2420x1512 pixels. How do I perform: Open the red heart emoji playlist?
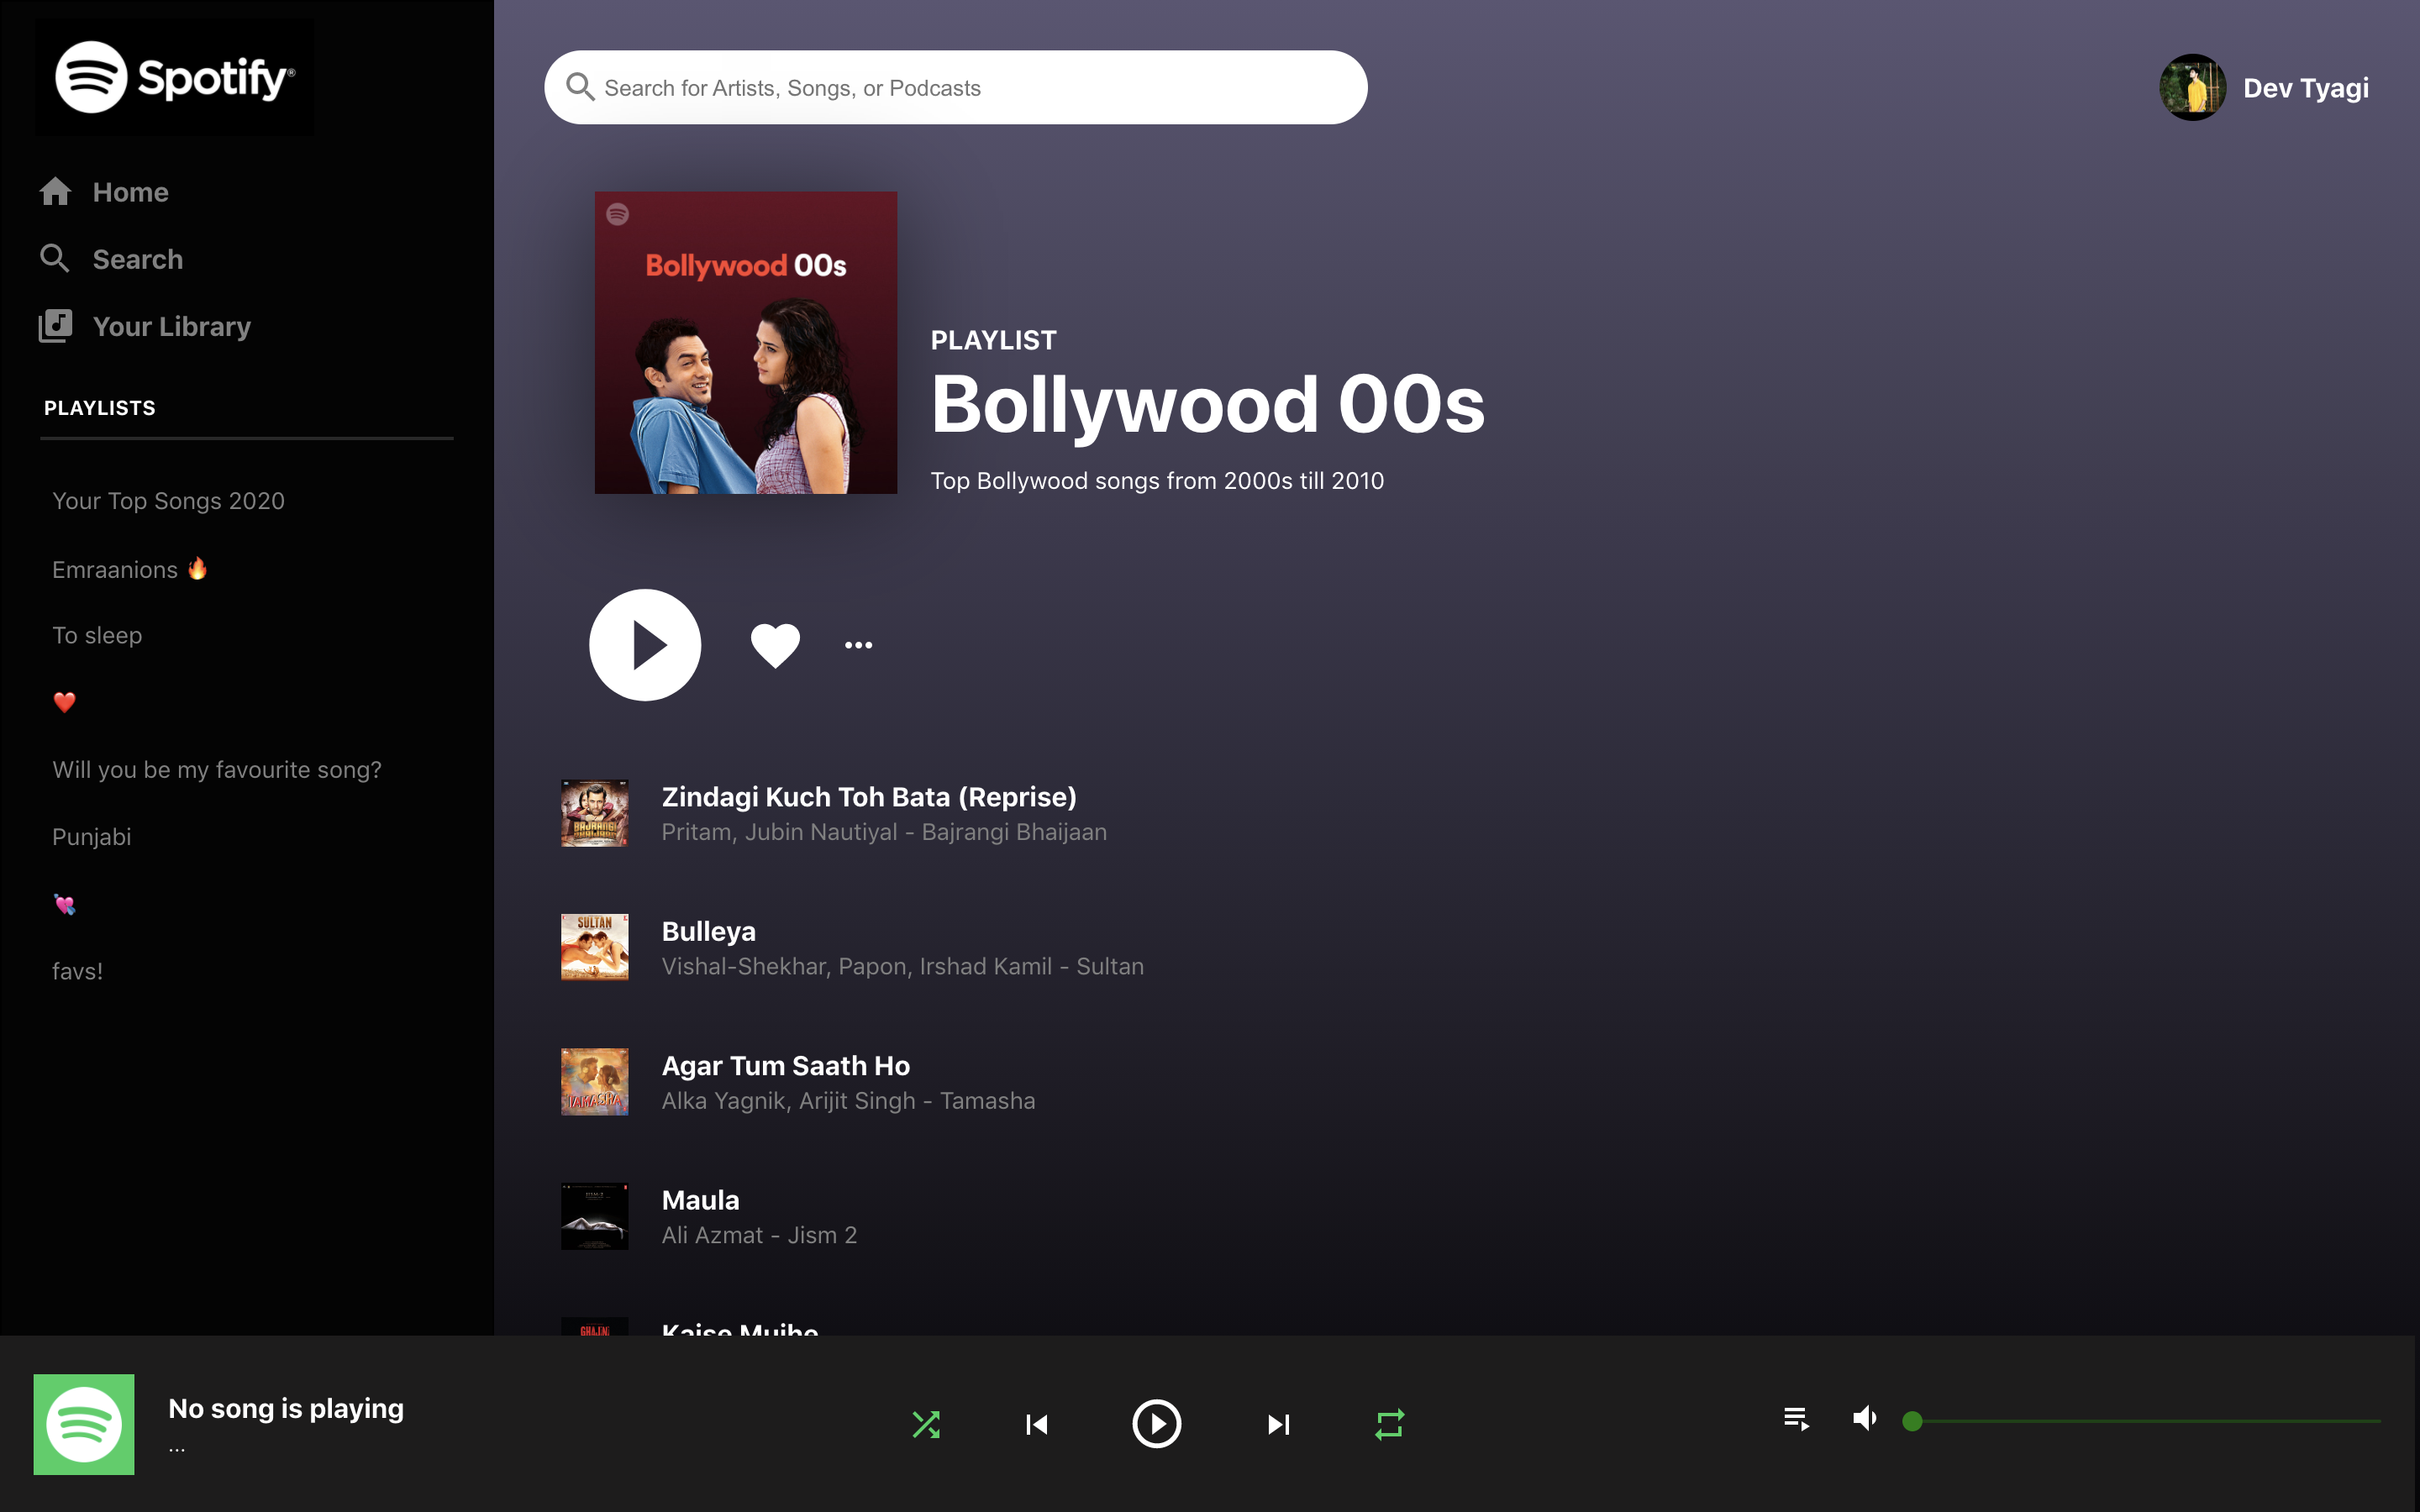click(64, 702)
